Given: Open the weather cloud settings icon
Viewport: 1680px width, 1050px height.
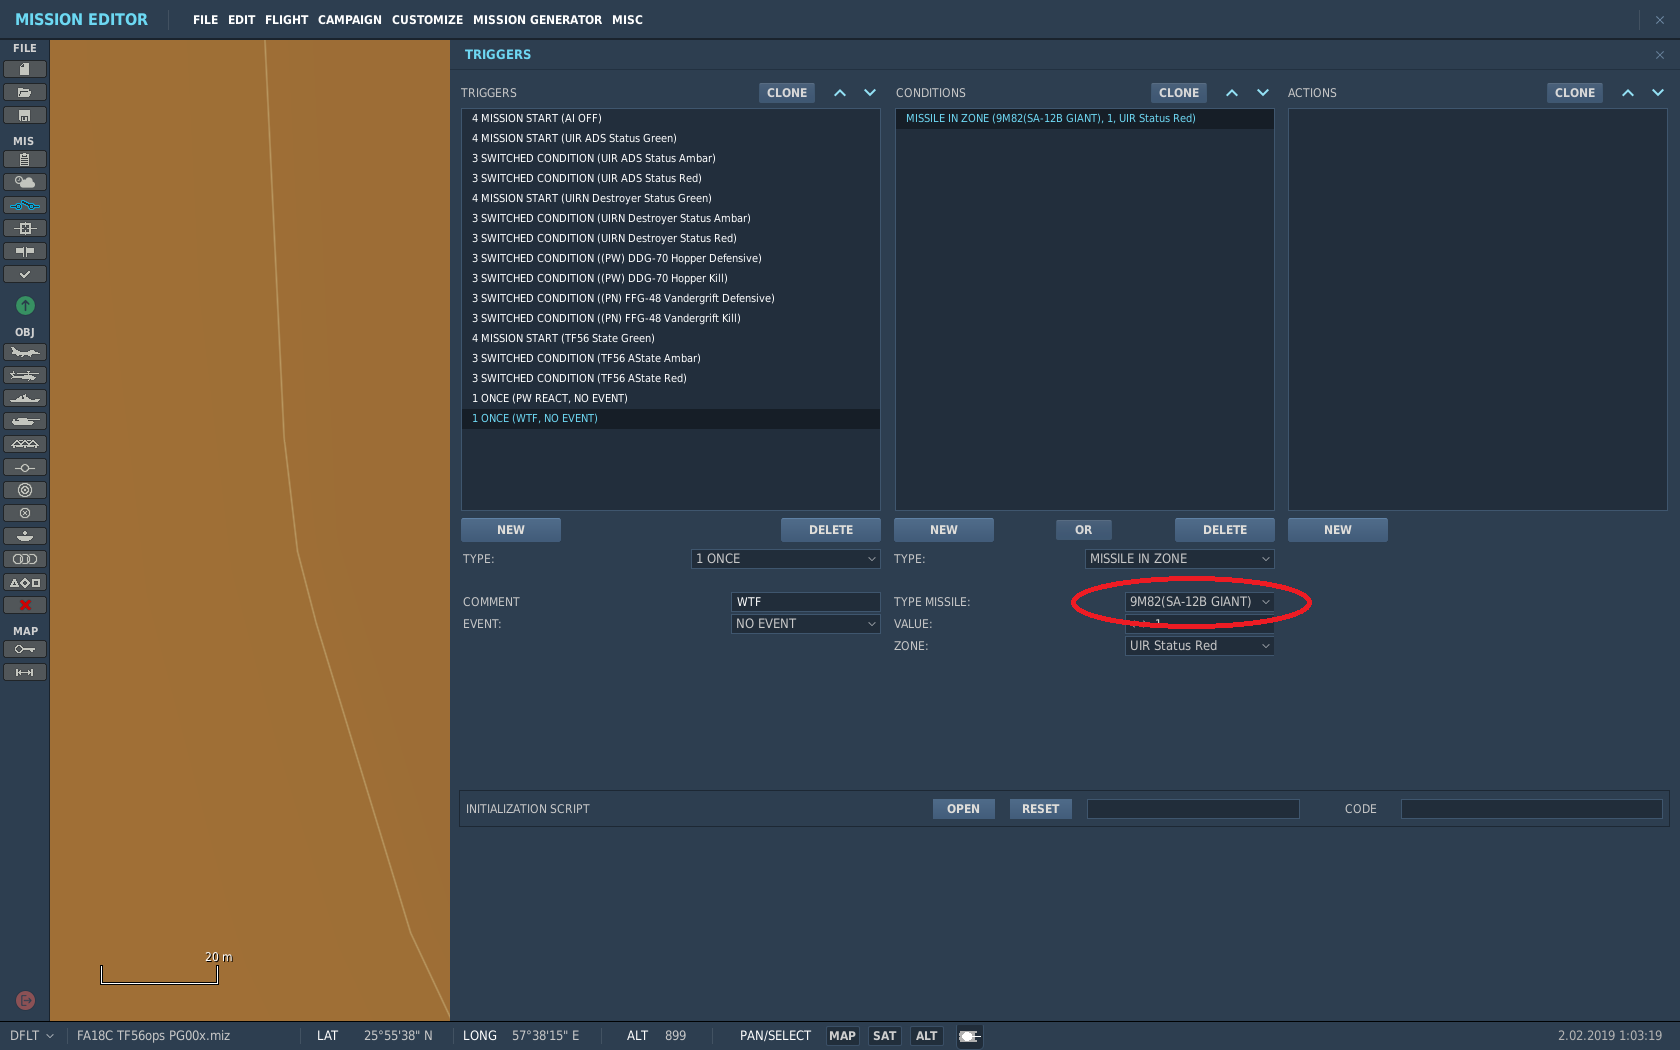Looking at the screenshot, I should [25, 182].
